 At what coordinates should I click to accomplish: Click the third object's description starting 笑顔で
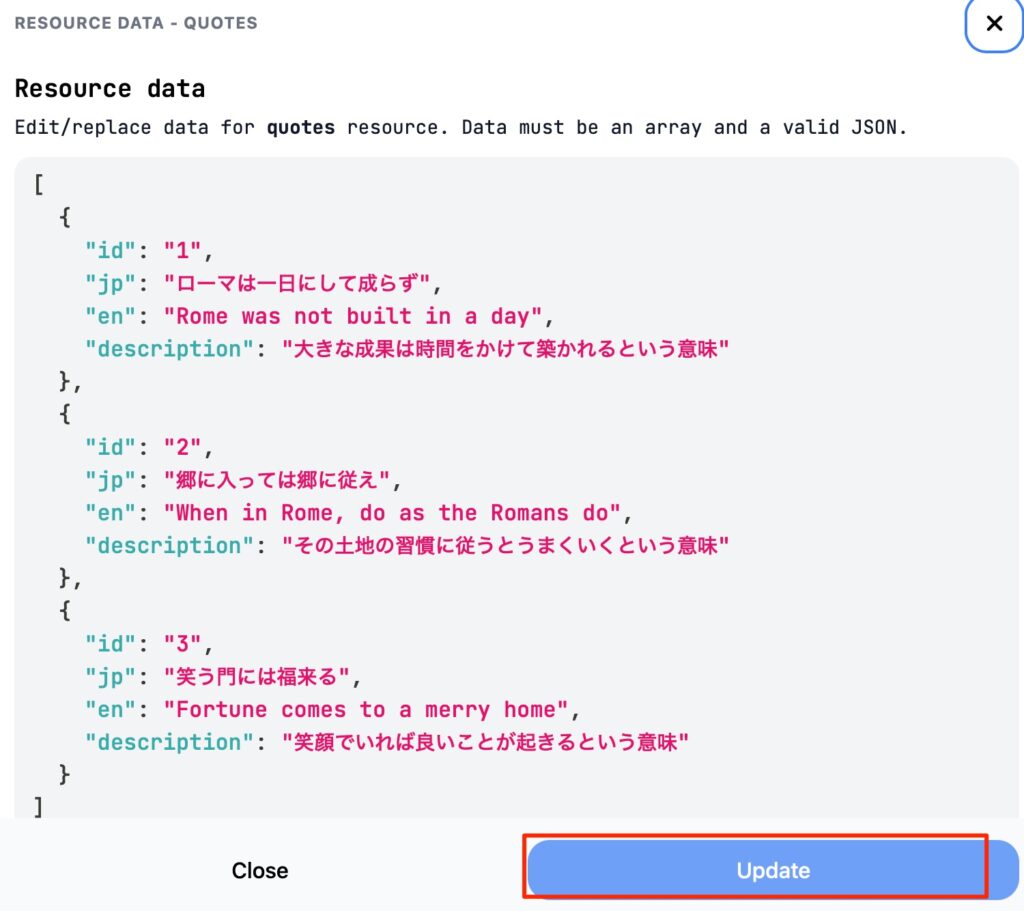coord(486,743)
